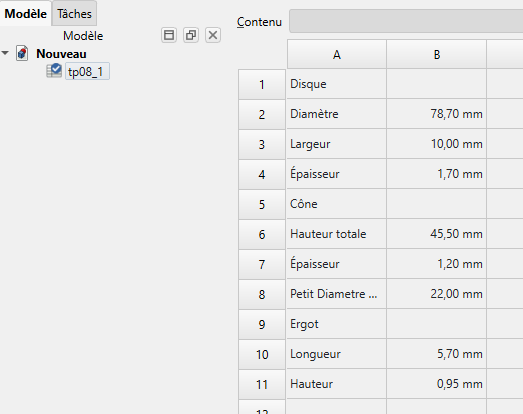Select the Modèle tab
Image resolution: width=523 pixels, height=414 pixels.
tap(26, 14)
